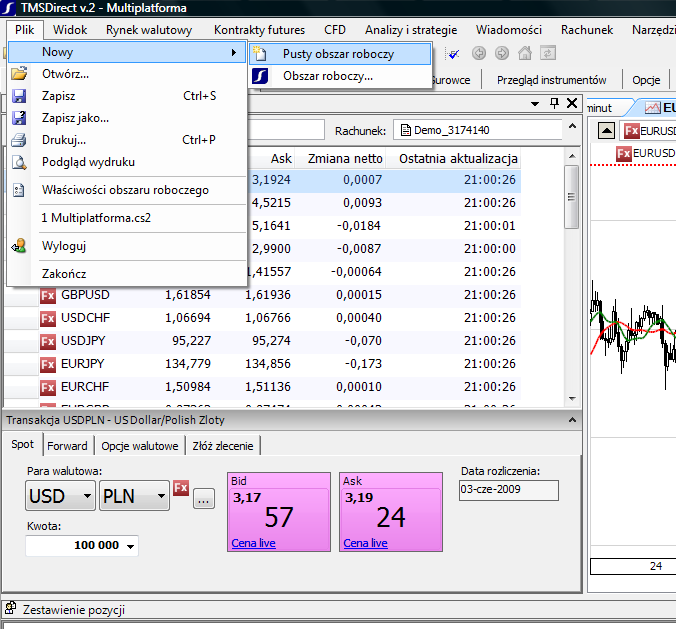
Task: Collapse the Transakcja USDPLN panel
Action: [572, 419]
